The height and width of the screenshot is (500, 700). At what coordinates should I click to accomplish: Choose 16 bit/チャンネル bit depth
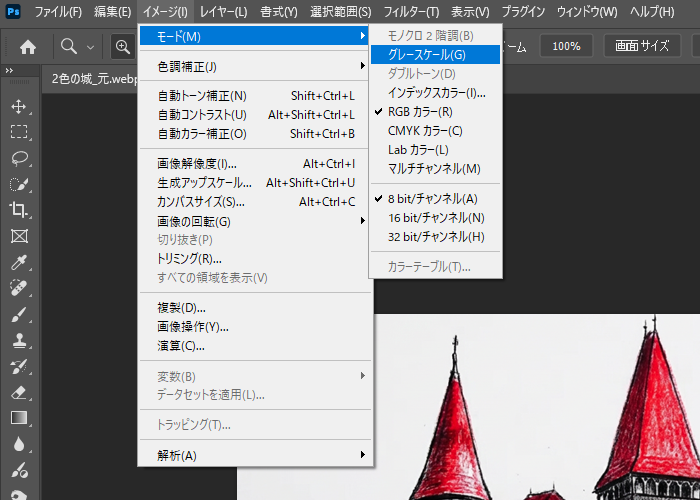(x=436, y=217)
